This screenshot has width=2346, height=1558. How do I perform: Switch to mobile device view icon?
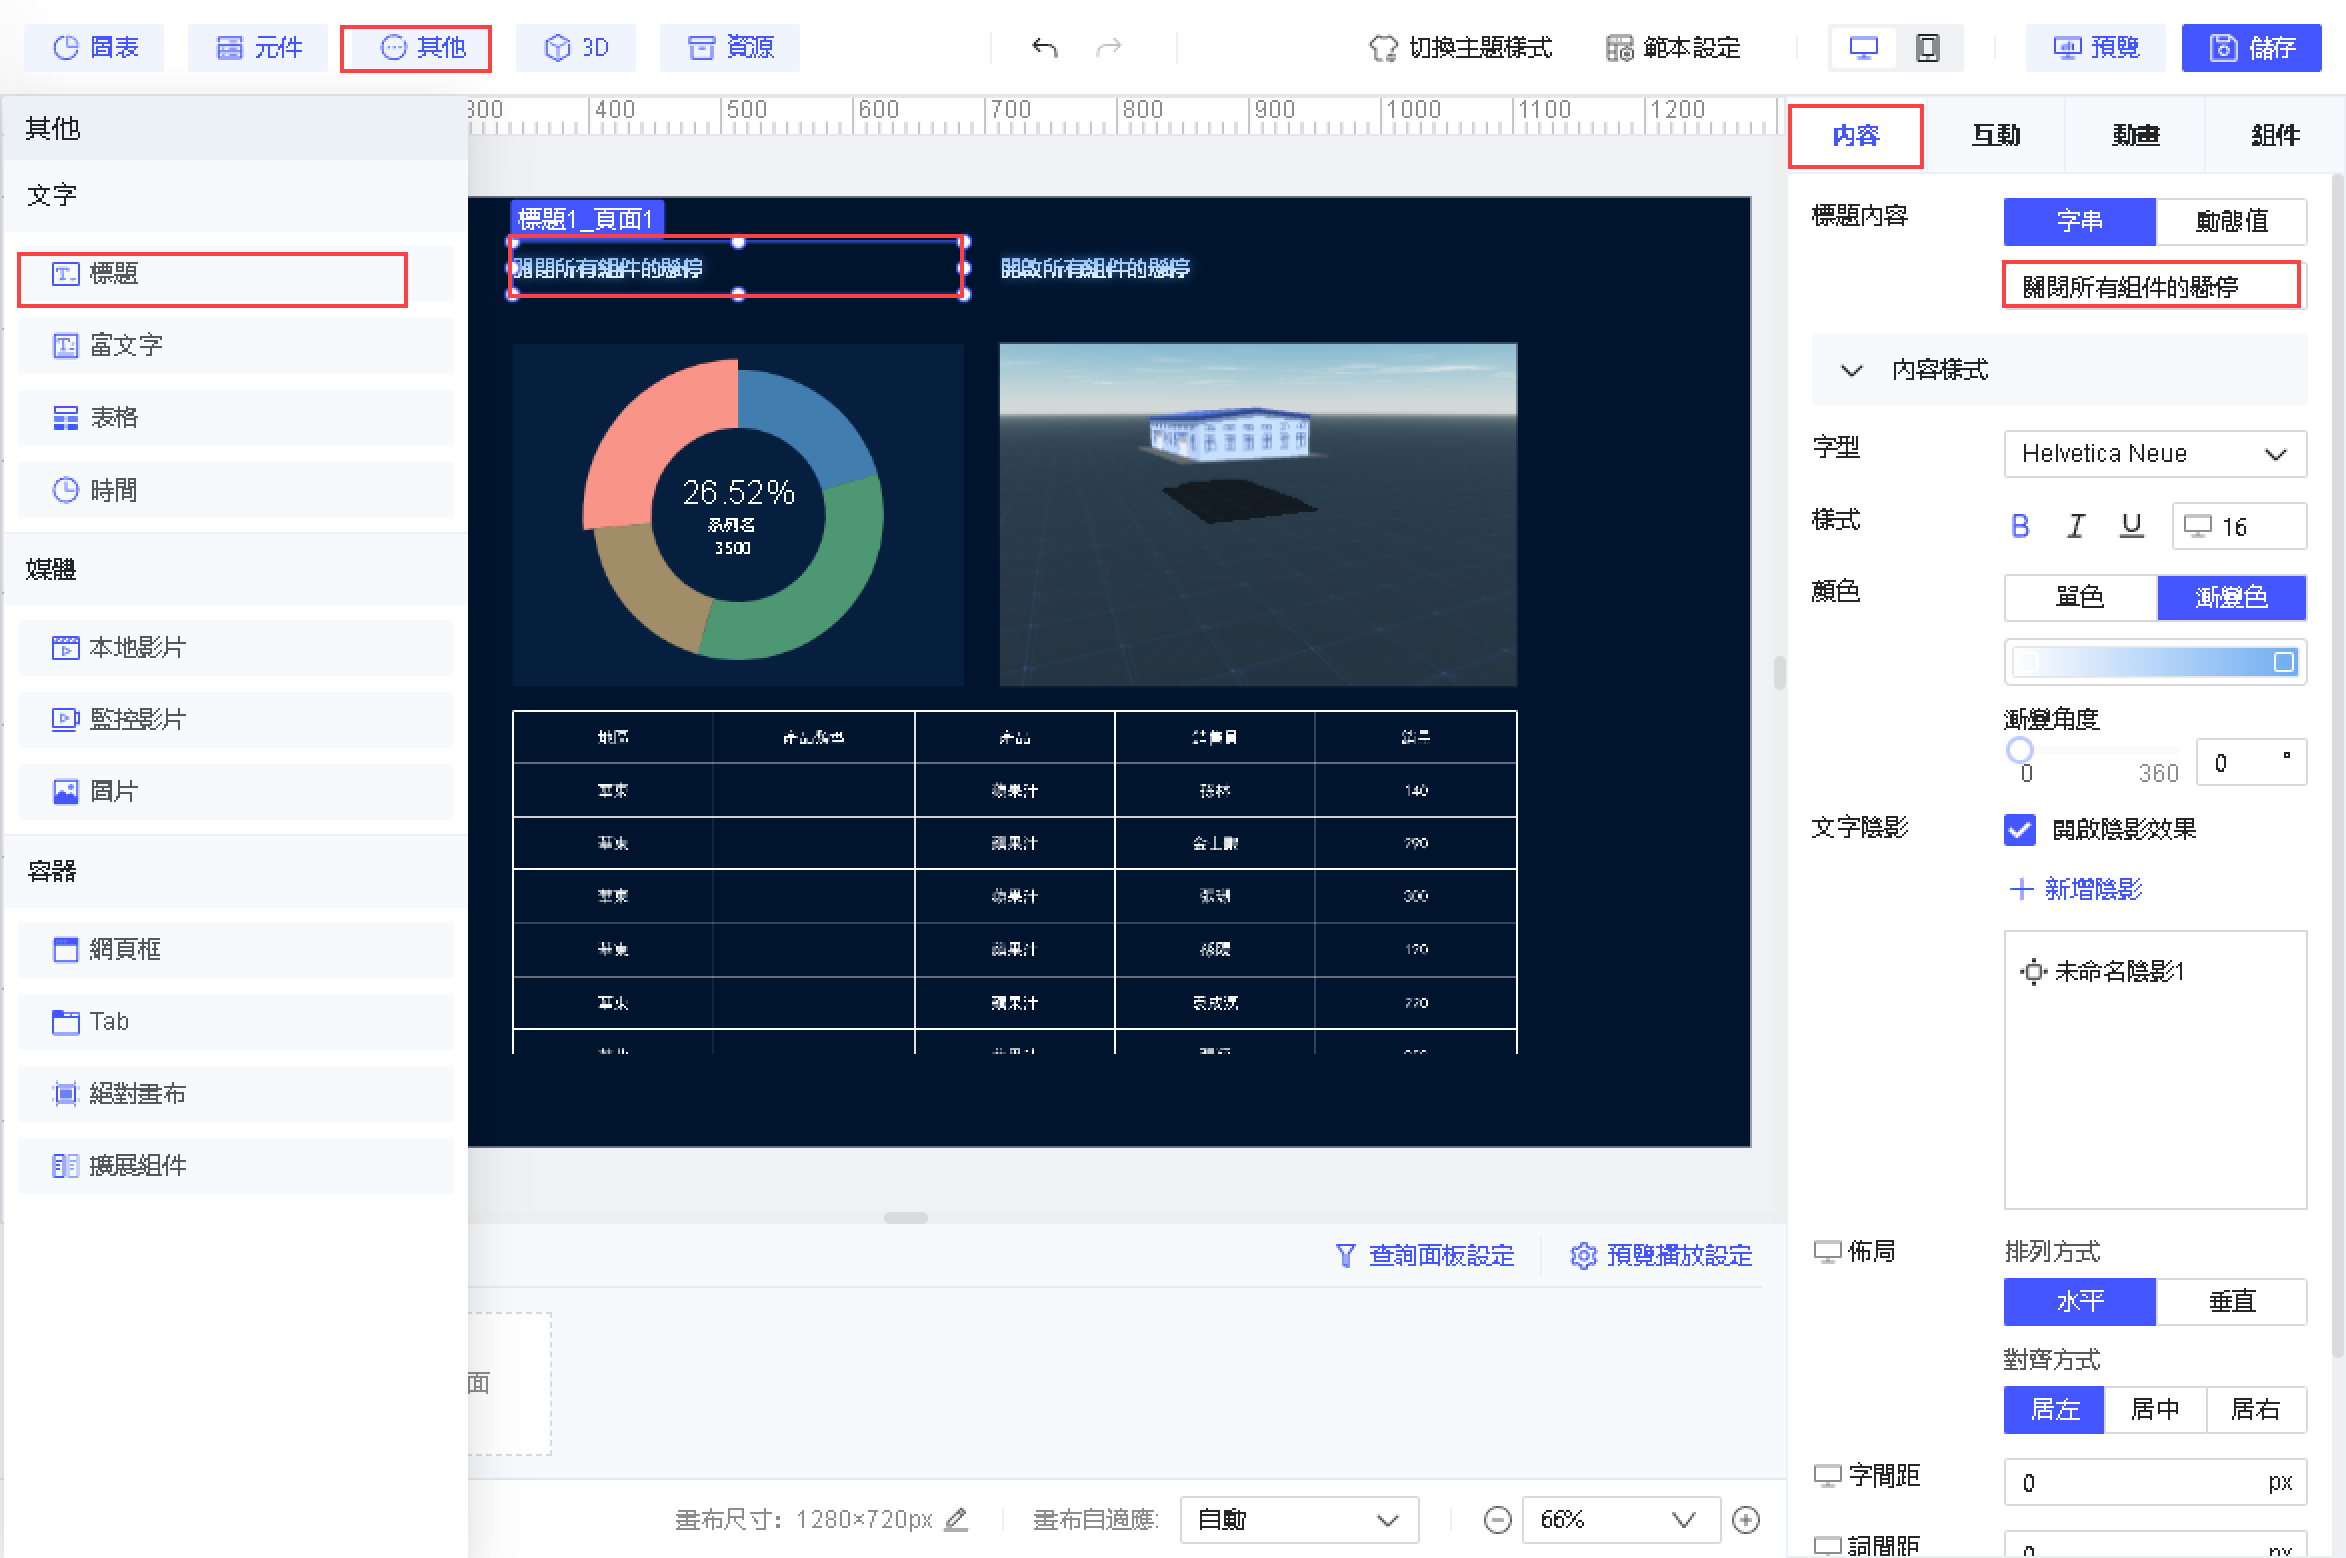(1927, 48)
